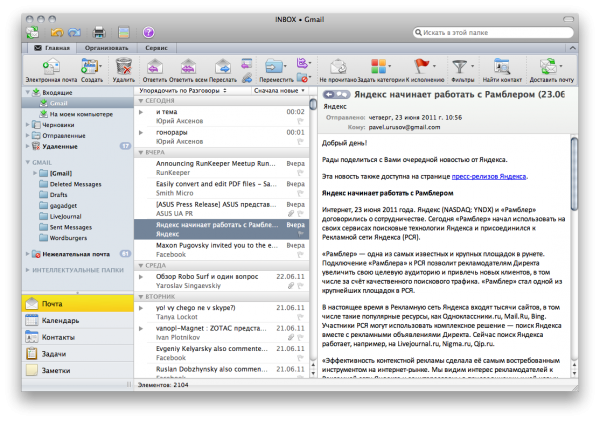Open the ASUS Press Release message
Image resolution: width=600 pixels, height=421 pixels.
(221, 209)
